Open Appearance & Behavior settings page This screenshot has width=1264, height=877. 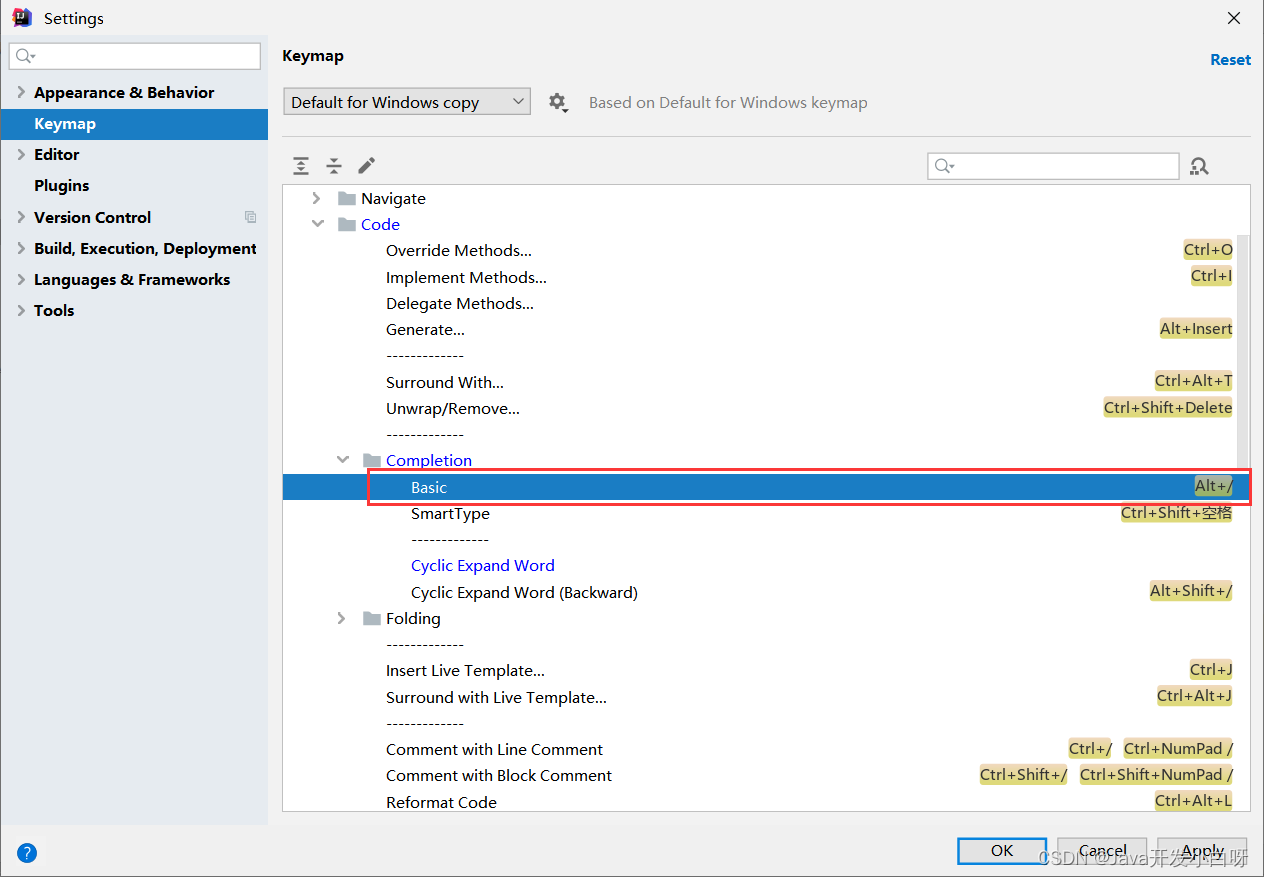tap(124, 92)
